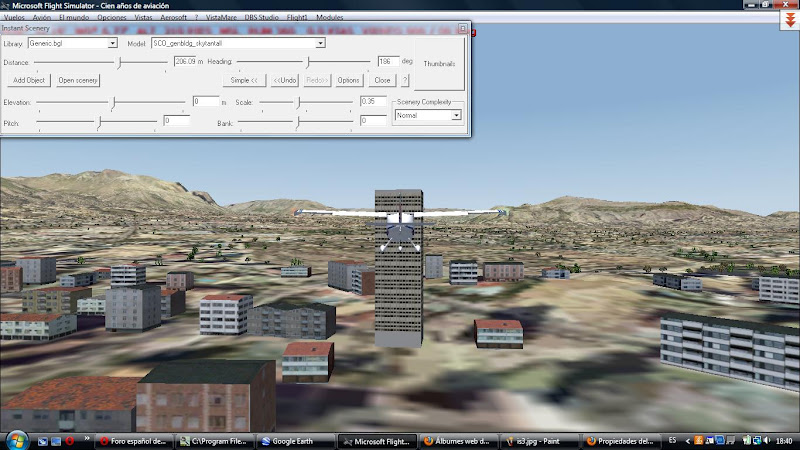
Task: Expand the Library dropdown showing Generic.bgl
Action: pos(112,43)
